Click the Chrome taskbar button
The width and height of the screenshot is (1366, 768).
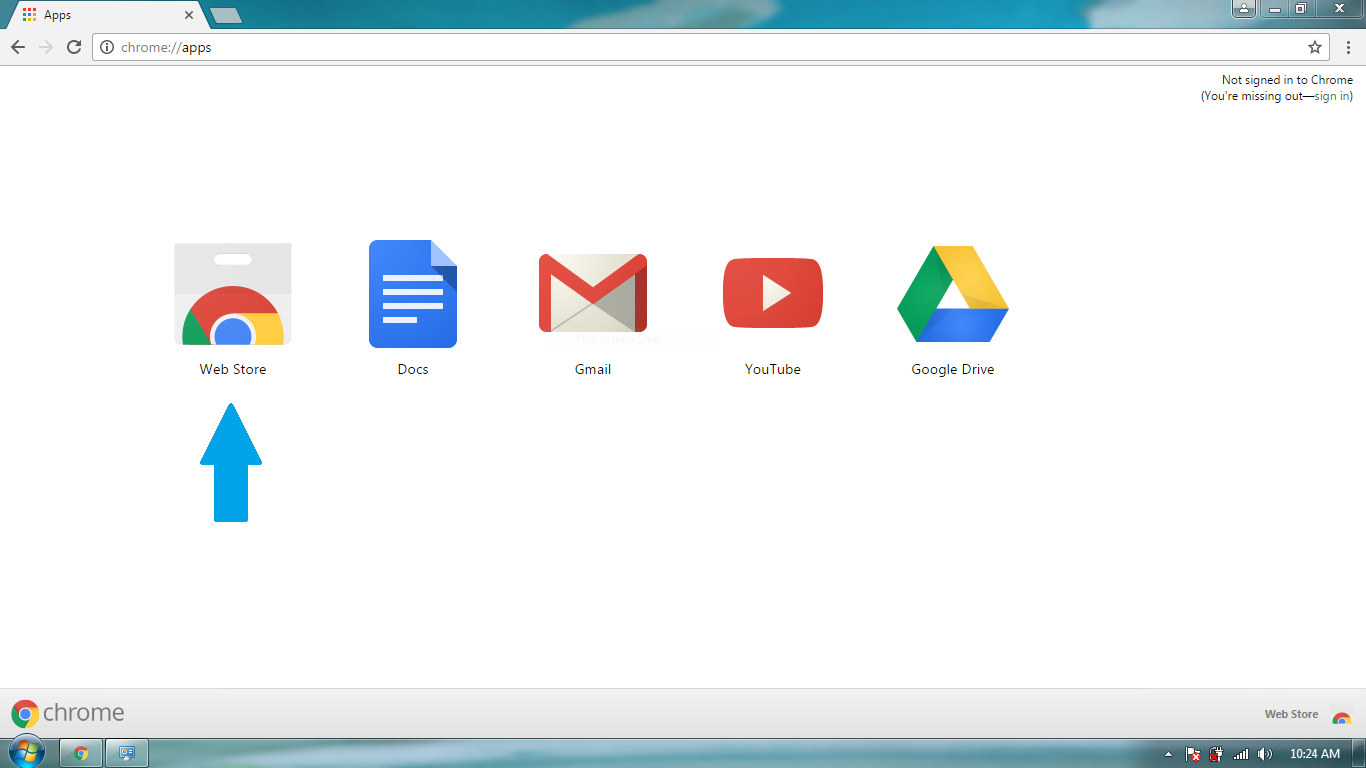click(81, 753)
